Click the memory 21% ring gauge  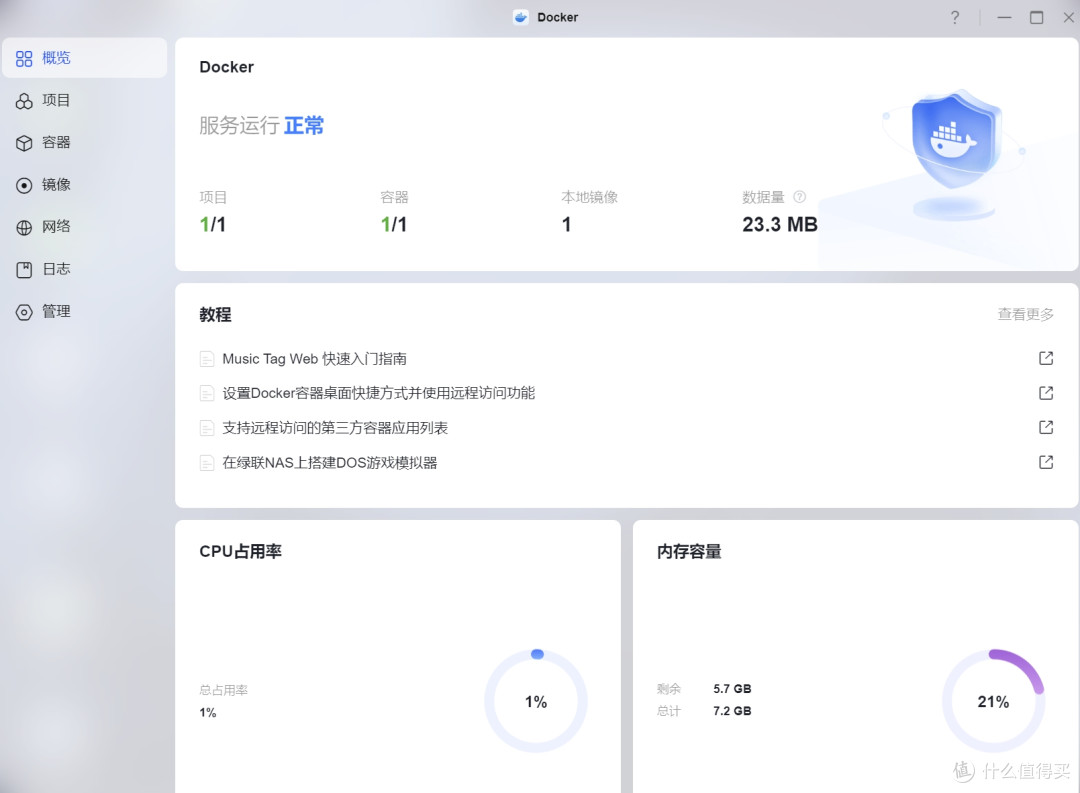993,701
